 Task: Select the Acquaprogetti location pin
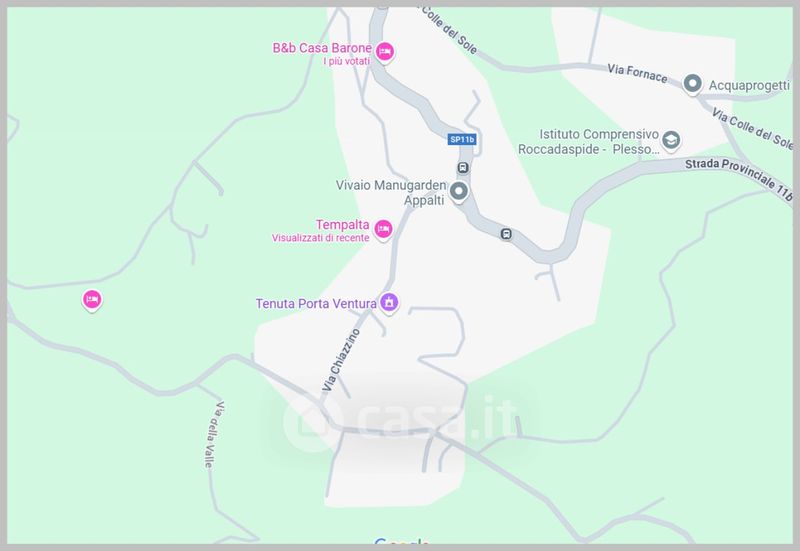pyautogui.click(x=692, y=83)
